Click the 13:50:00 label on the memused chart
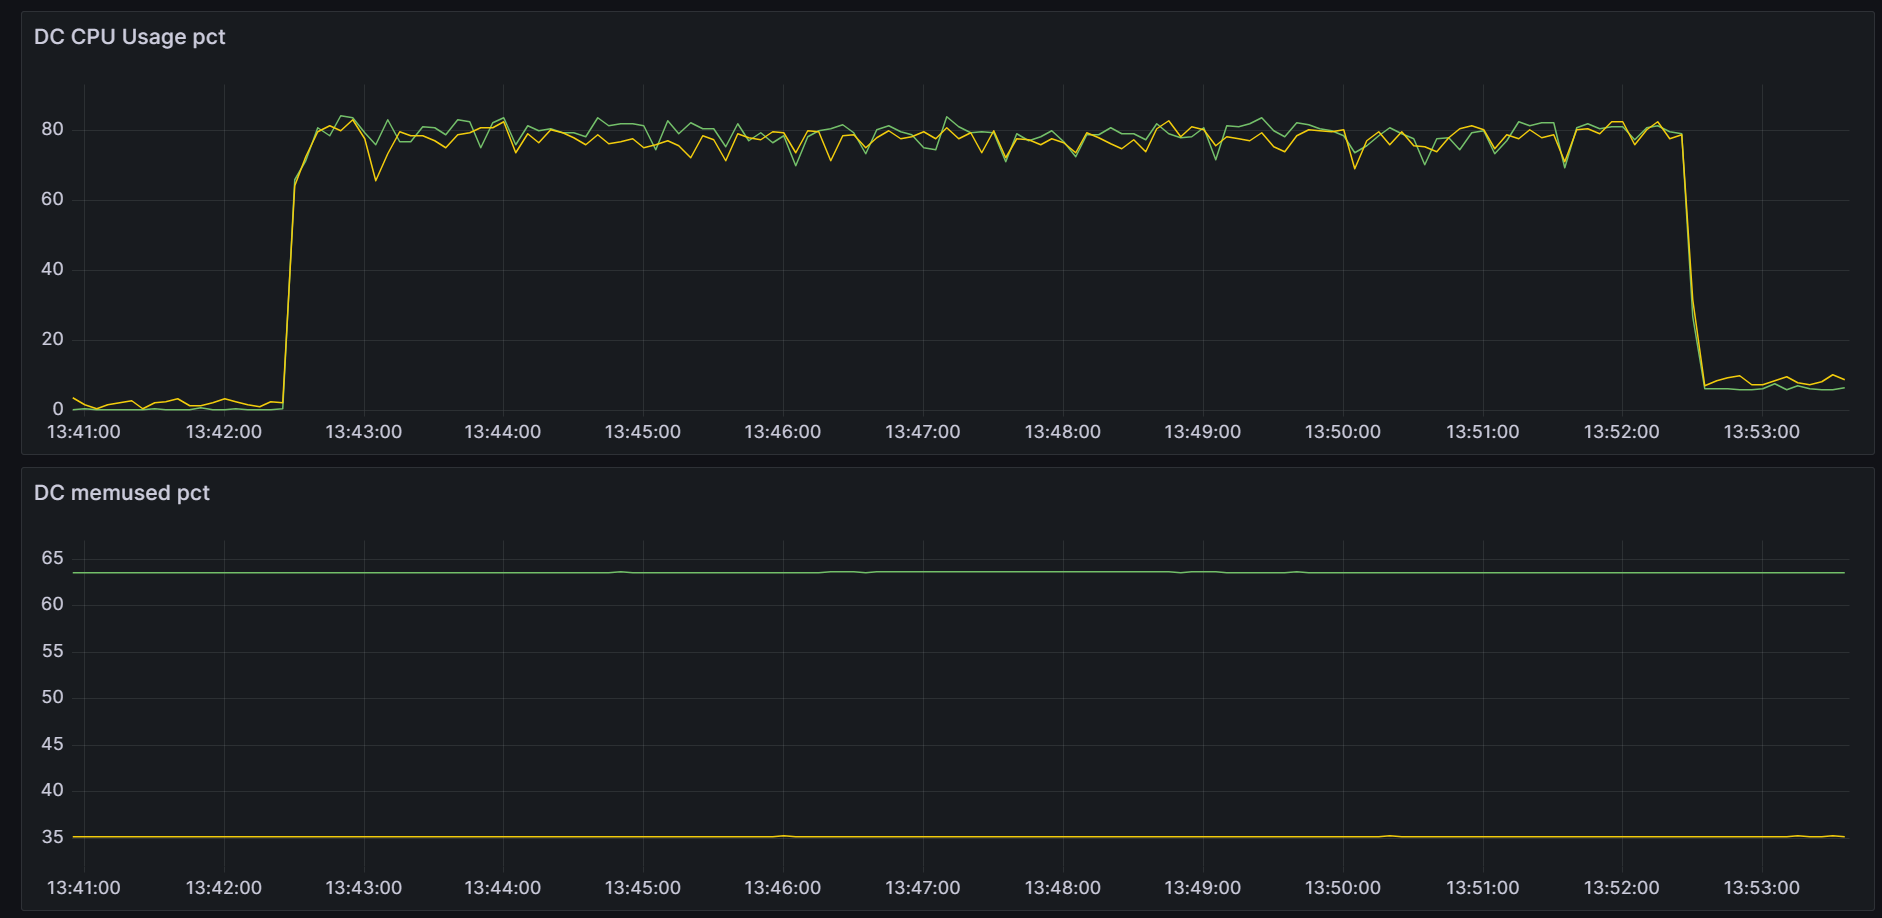This screenshot has height=918, width=1882. coord(1342,888)
